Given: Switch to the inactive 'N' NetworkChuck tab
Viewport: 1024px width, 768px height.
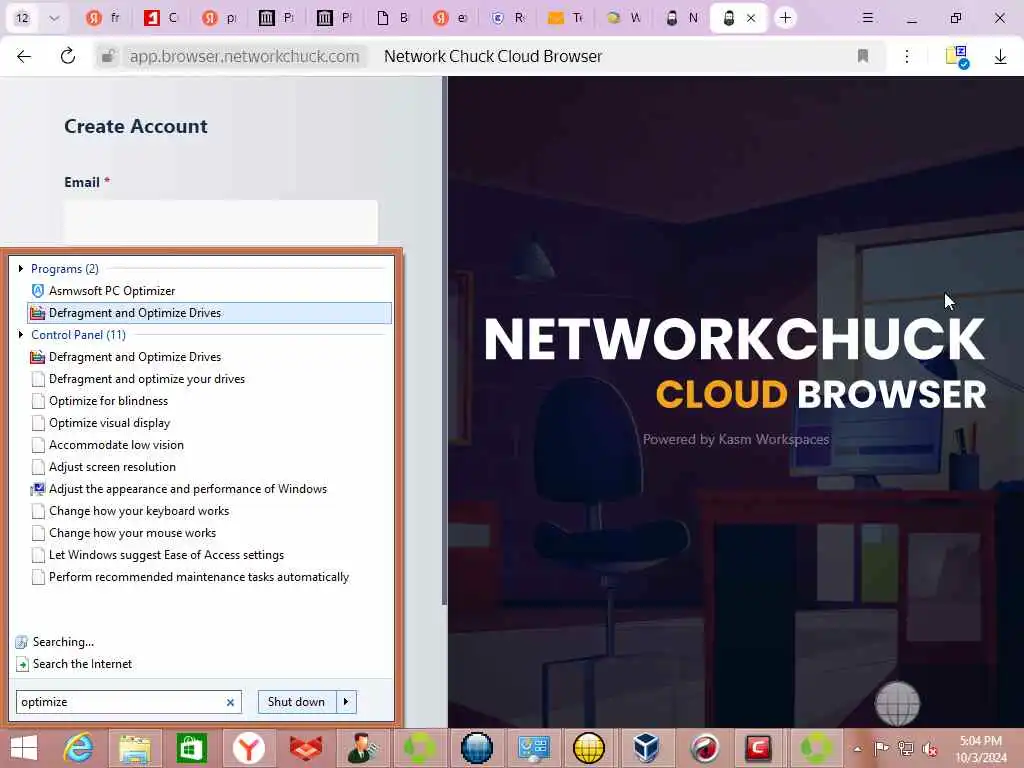Looking at the screenshot, I should pyautogui.click(x=681, y=18).
